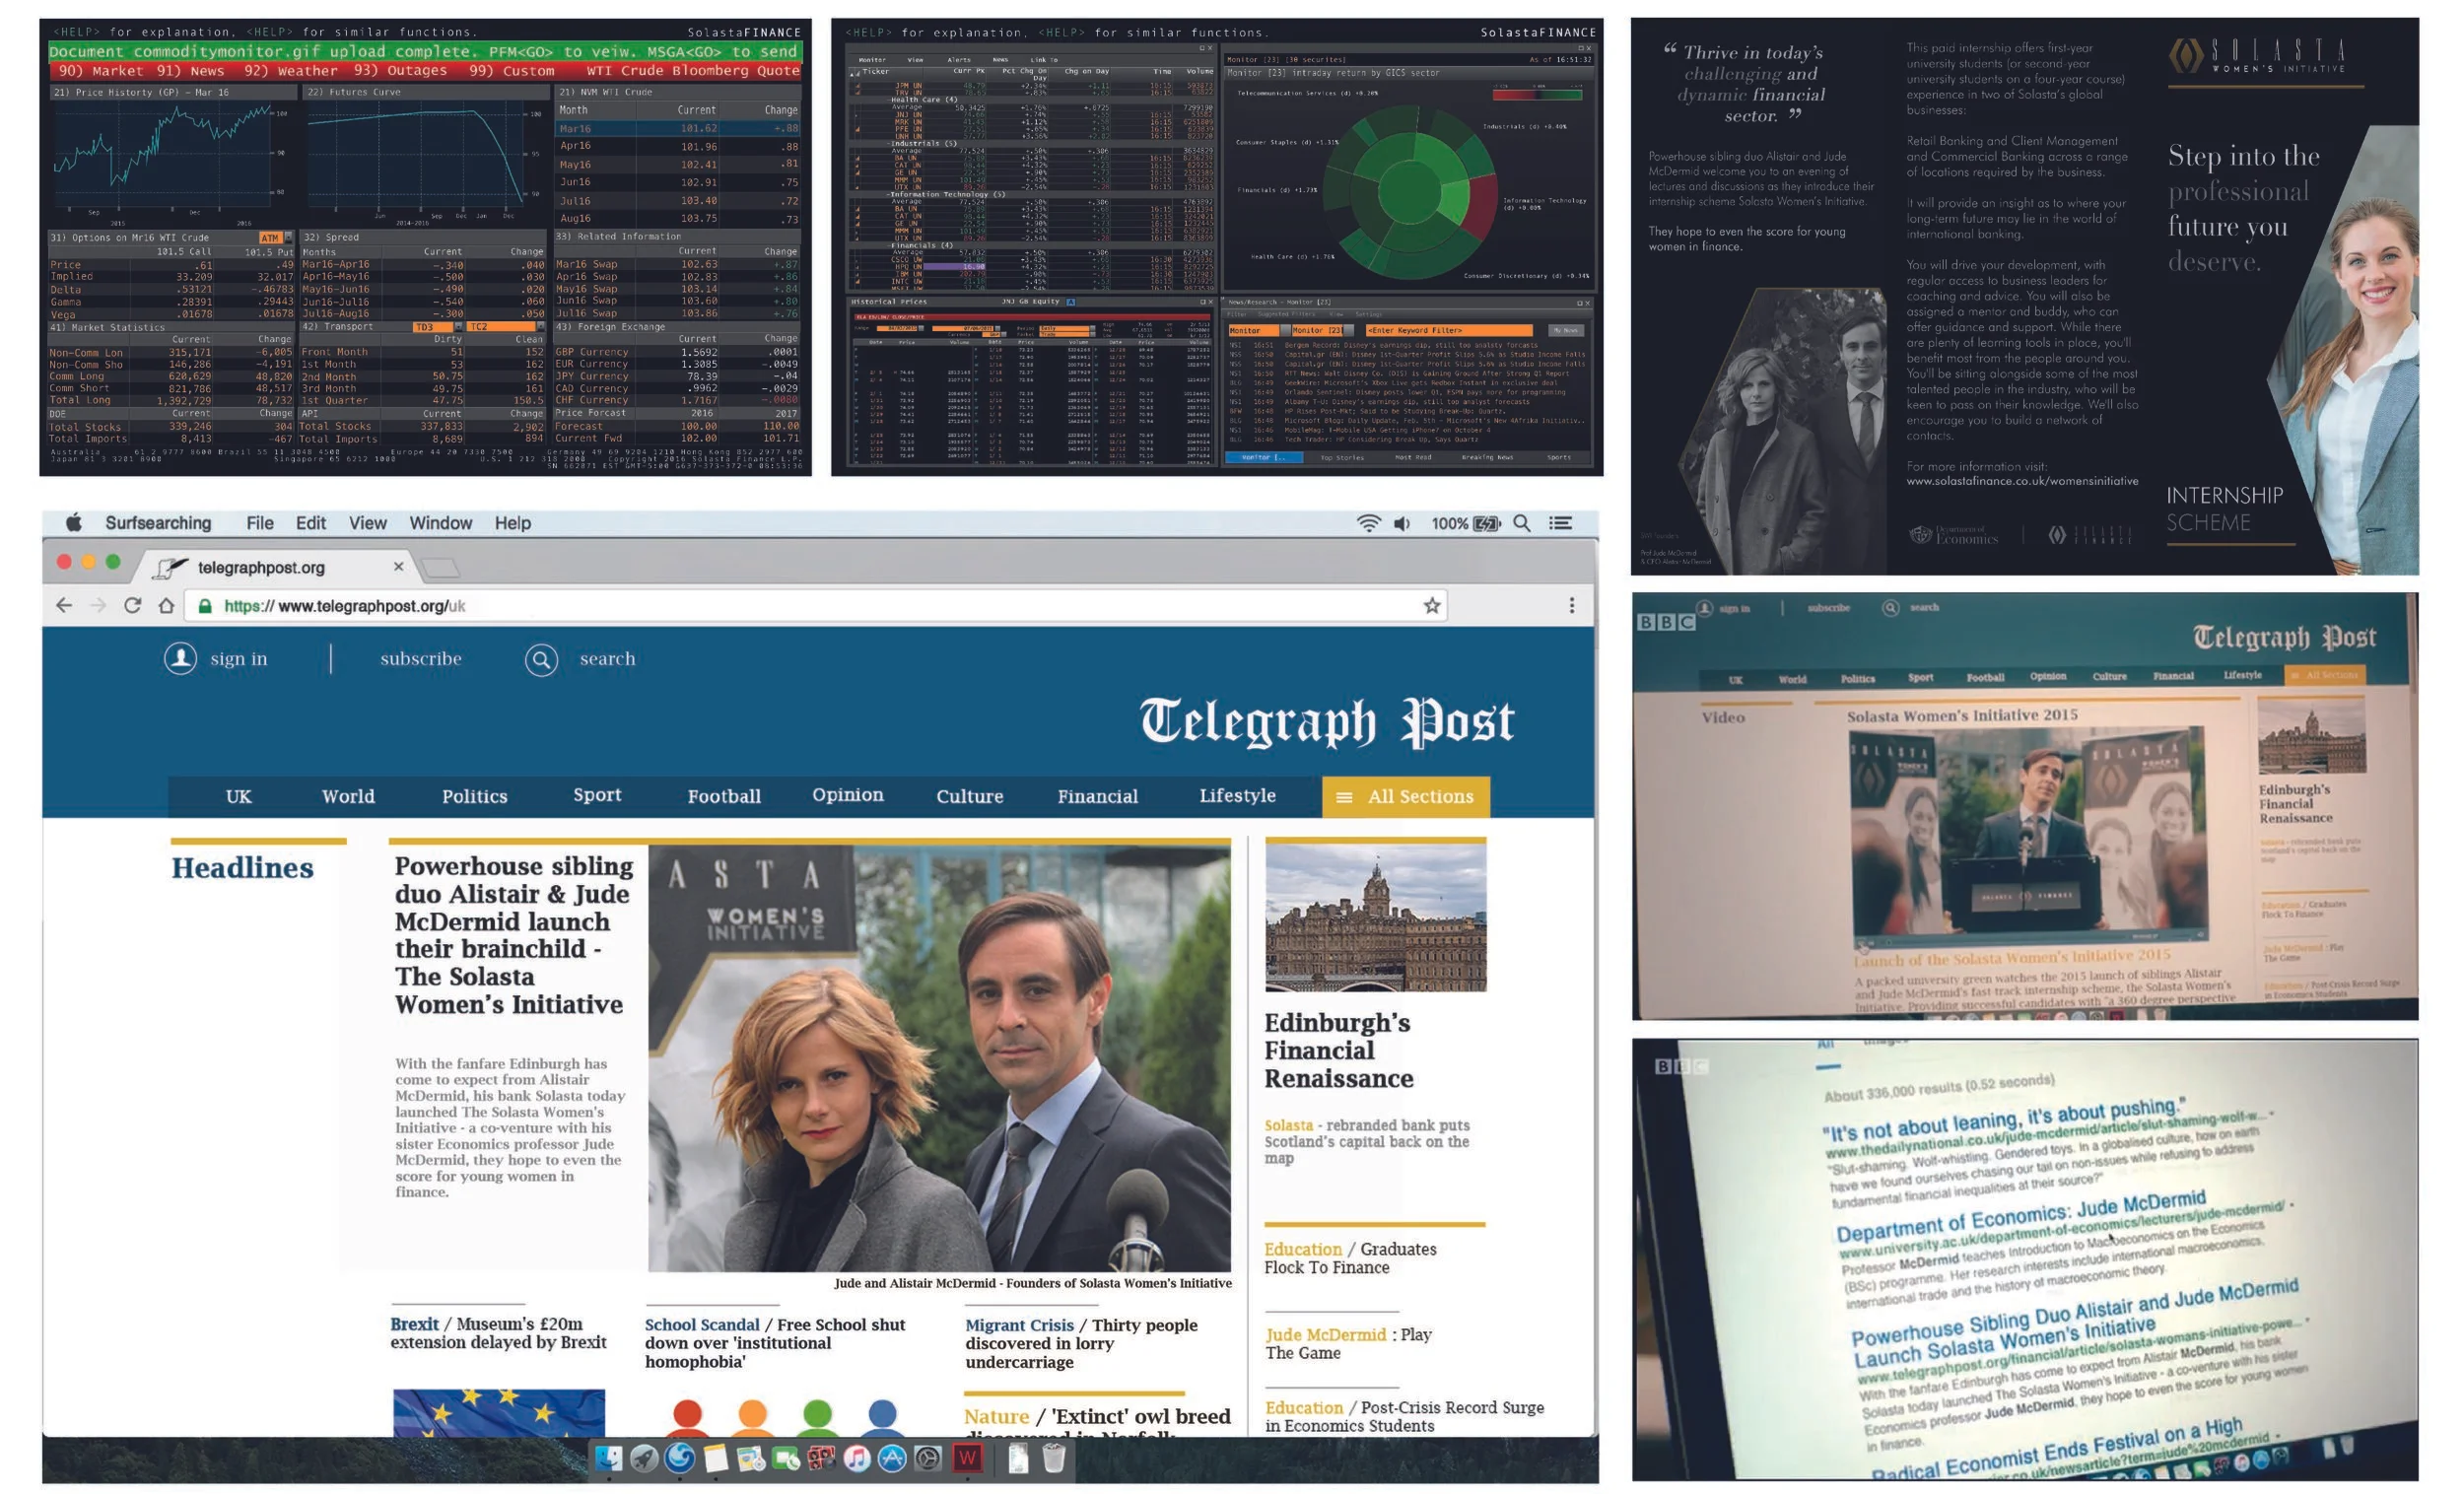Viewport: 2464px width, 1494px height.
Task: Open iTunes from the dock
Action: 857,1458
